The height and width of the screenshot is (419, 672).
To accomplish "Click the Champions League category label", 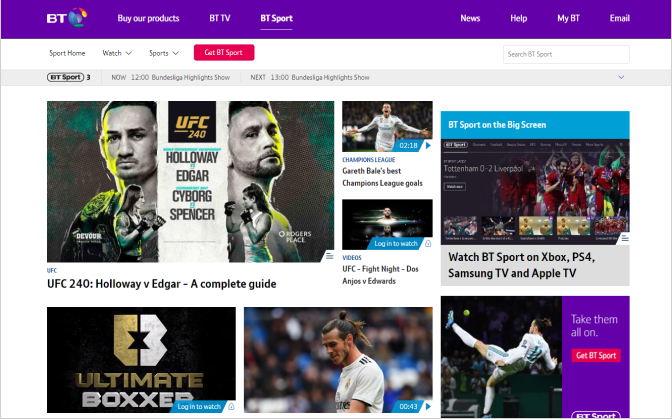I will 369,160.
